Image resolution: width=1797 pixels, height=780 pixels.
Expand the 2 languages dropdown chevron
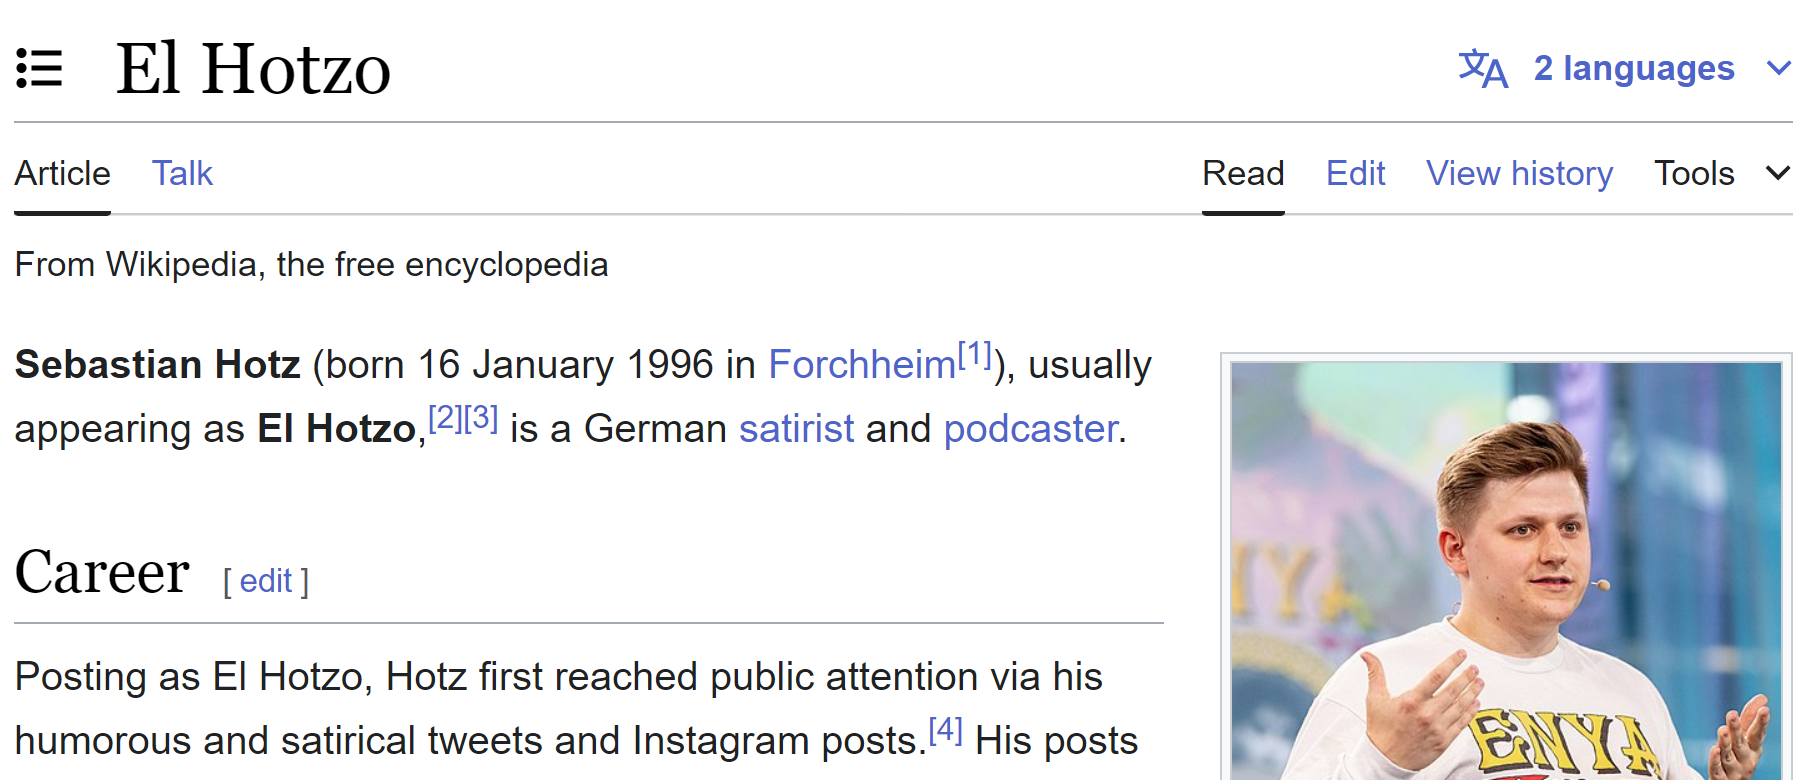(1778, 69)
